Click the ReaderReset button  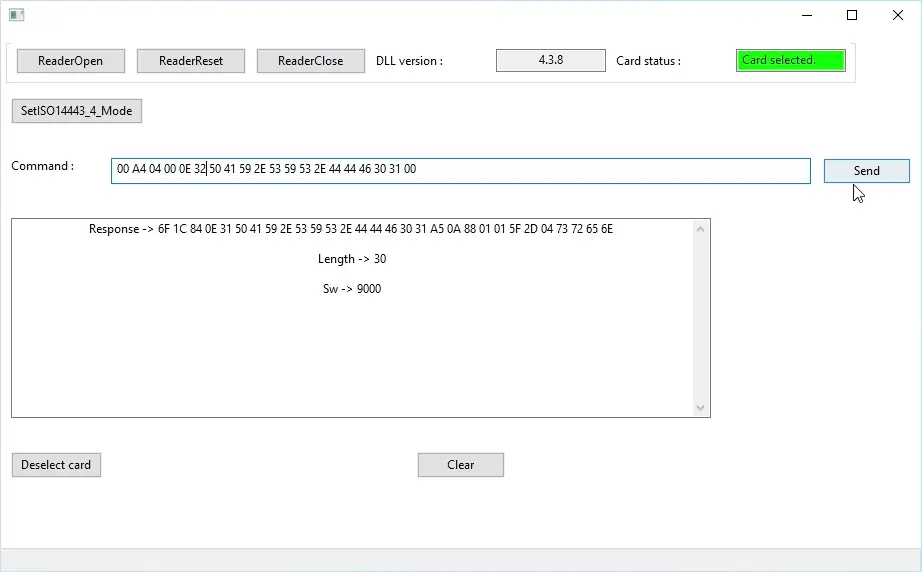coord(191,61)
